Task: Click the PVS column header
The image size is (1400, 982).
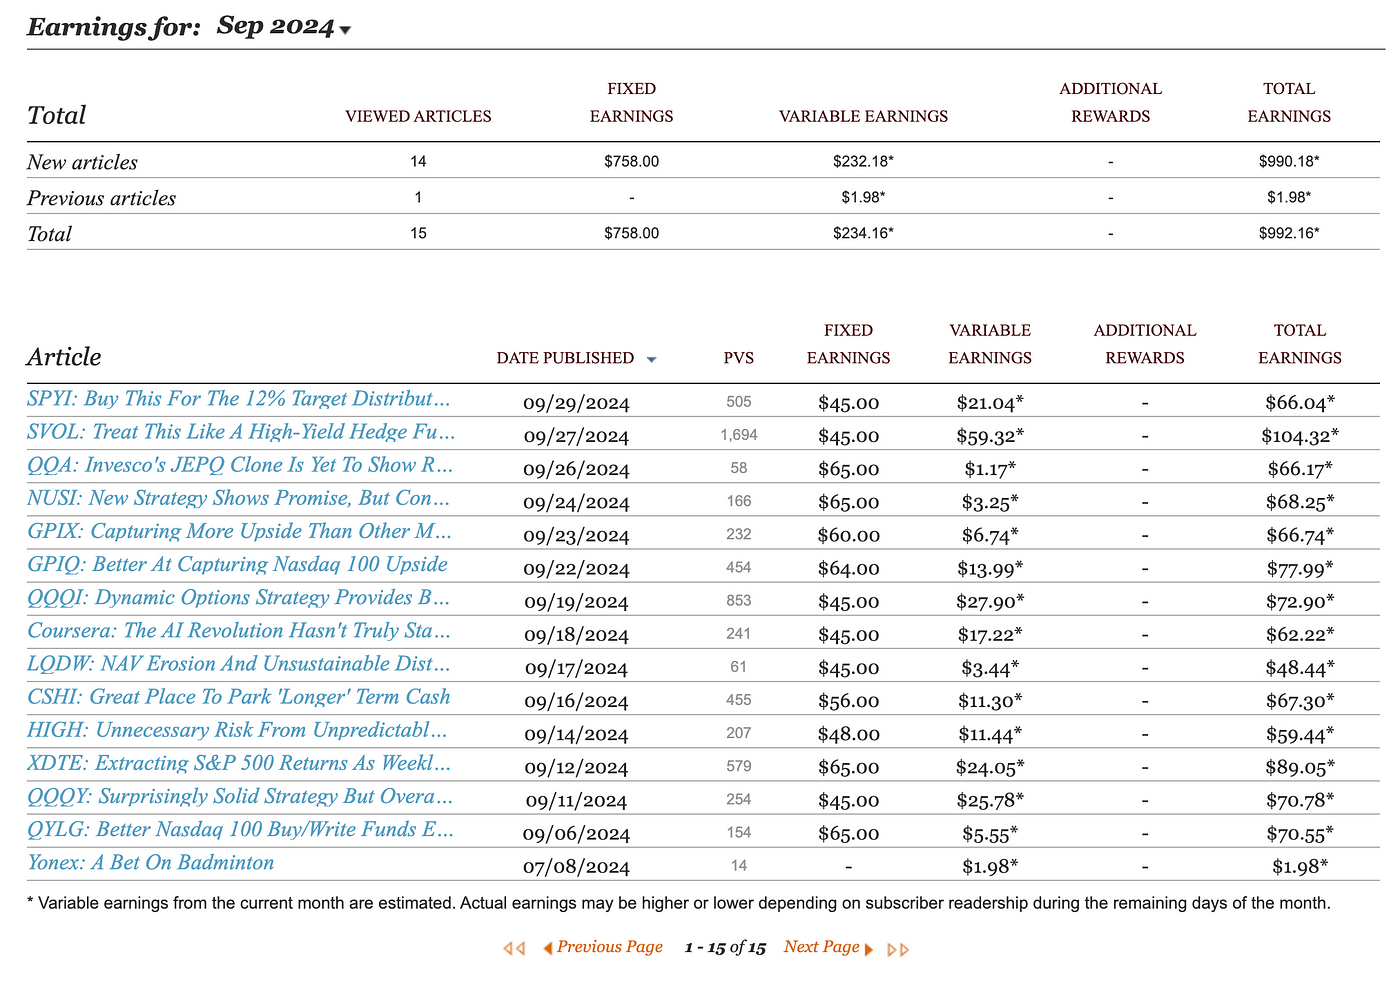Action: point(739,358)
